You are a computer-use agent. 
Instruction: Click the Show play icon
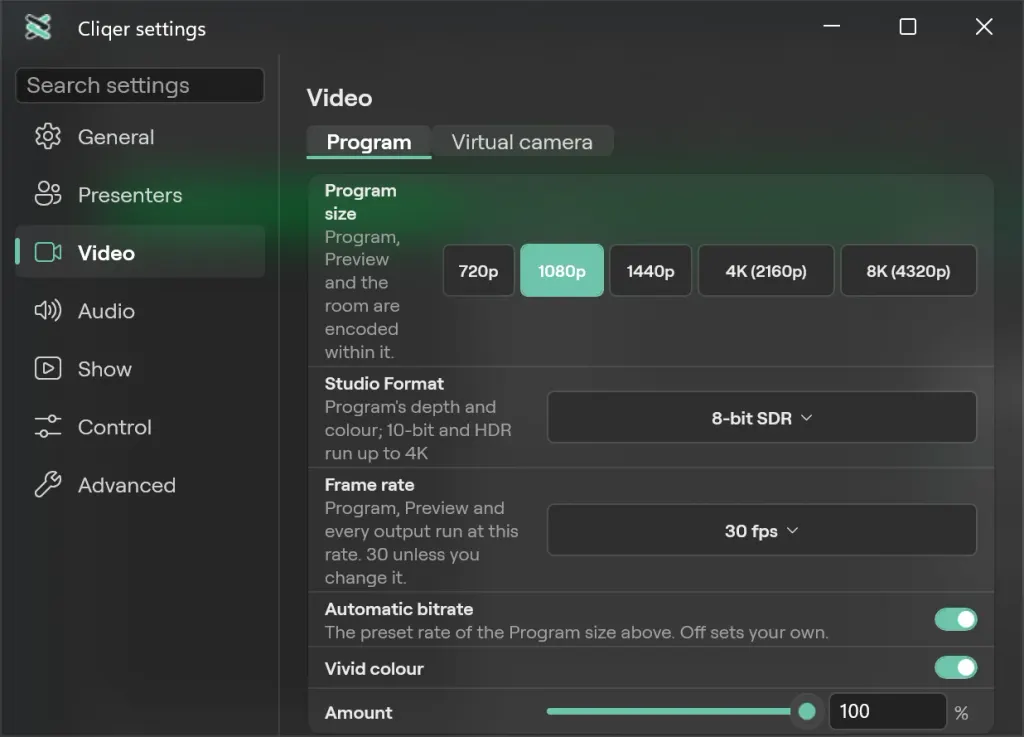tap(48, 368)
